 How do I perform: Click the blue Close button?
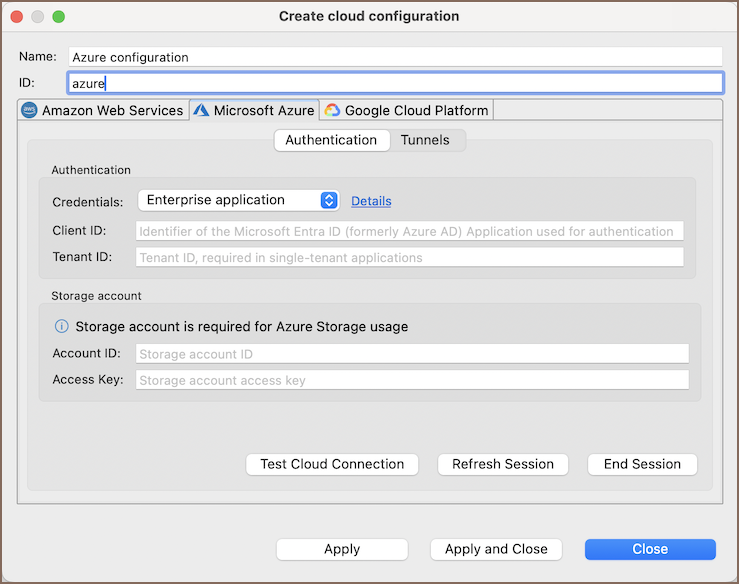click(x=650, y=549)
